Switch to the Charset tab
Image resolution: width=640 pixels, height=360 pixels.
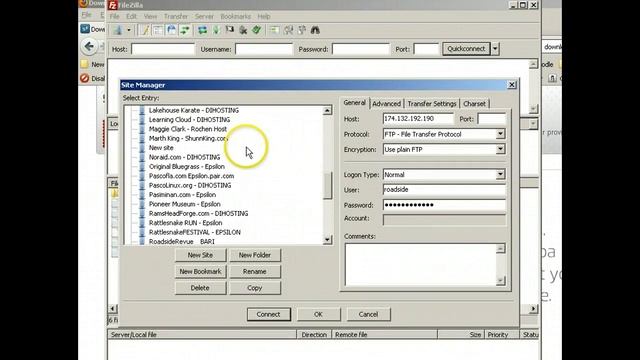point(474,104)
